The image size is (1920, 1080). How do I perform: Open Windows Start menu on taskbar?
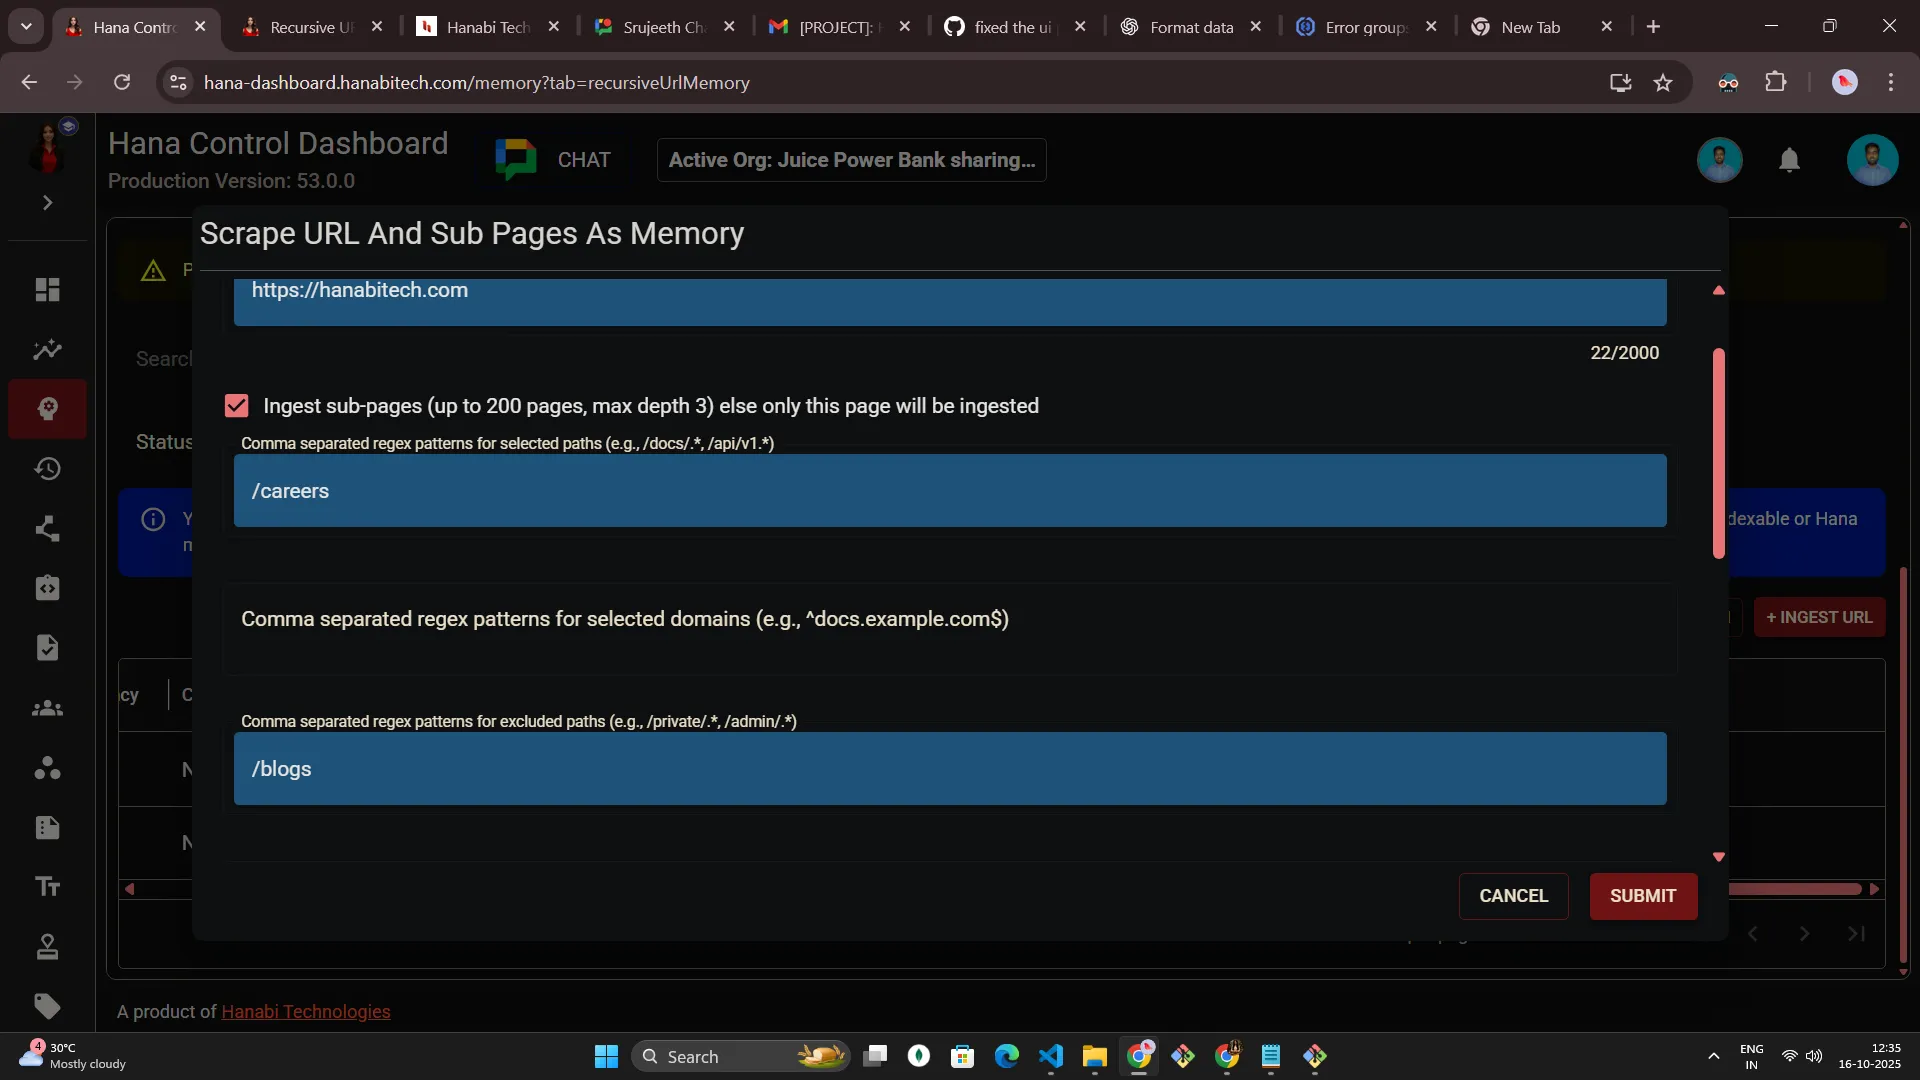[x=606, y=1056]
